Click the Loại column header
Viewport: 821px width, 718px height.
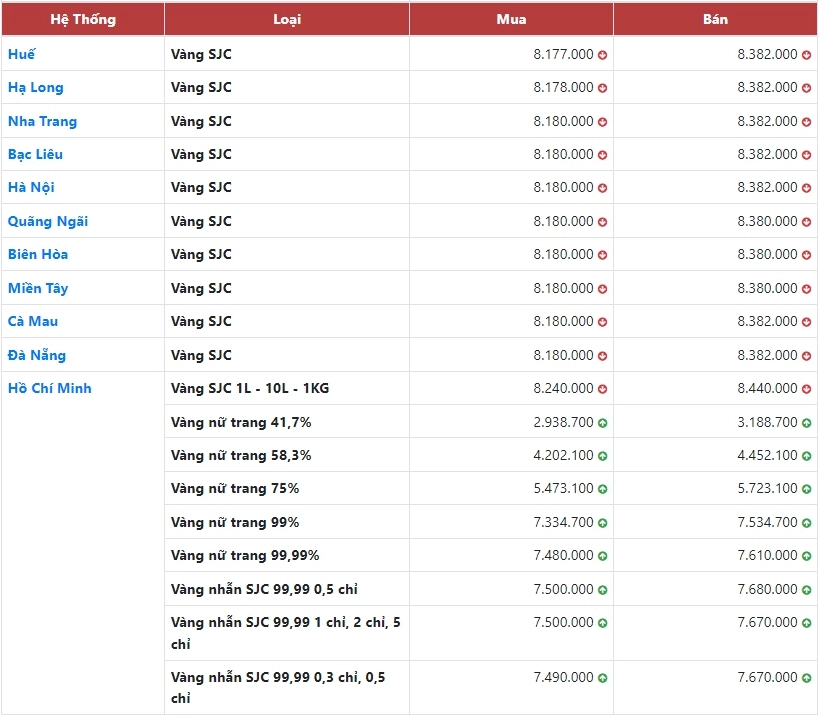tap(287, 19)
